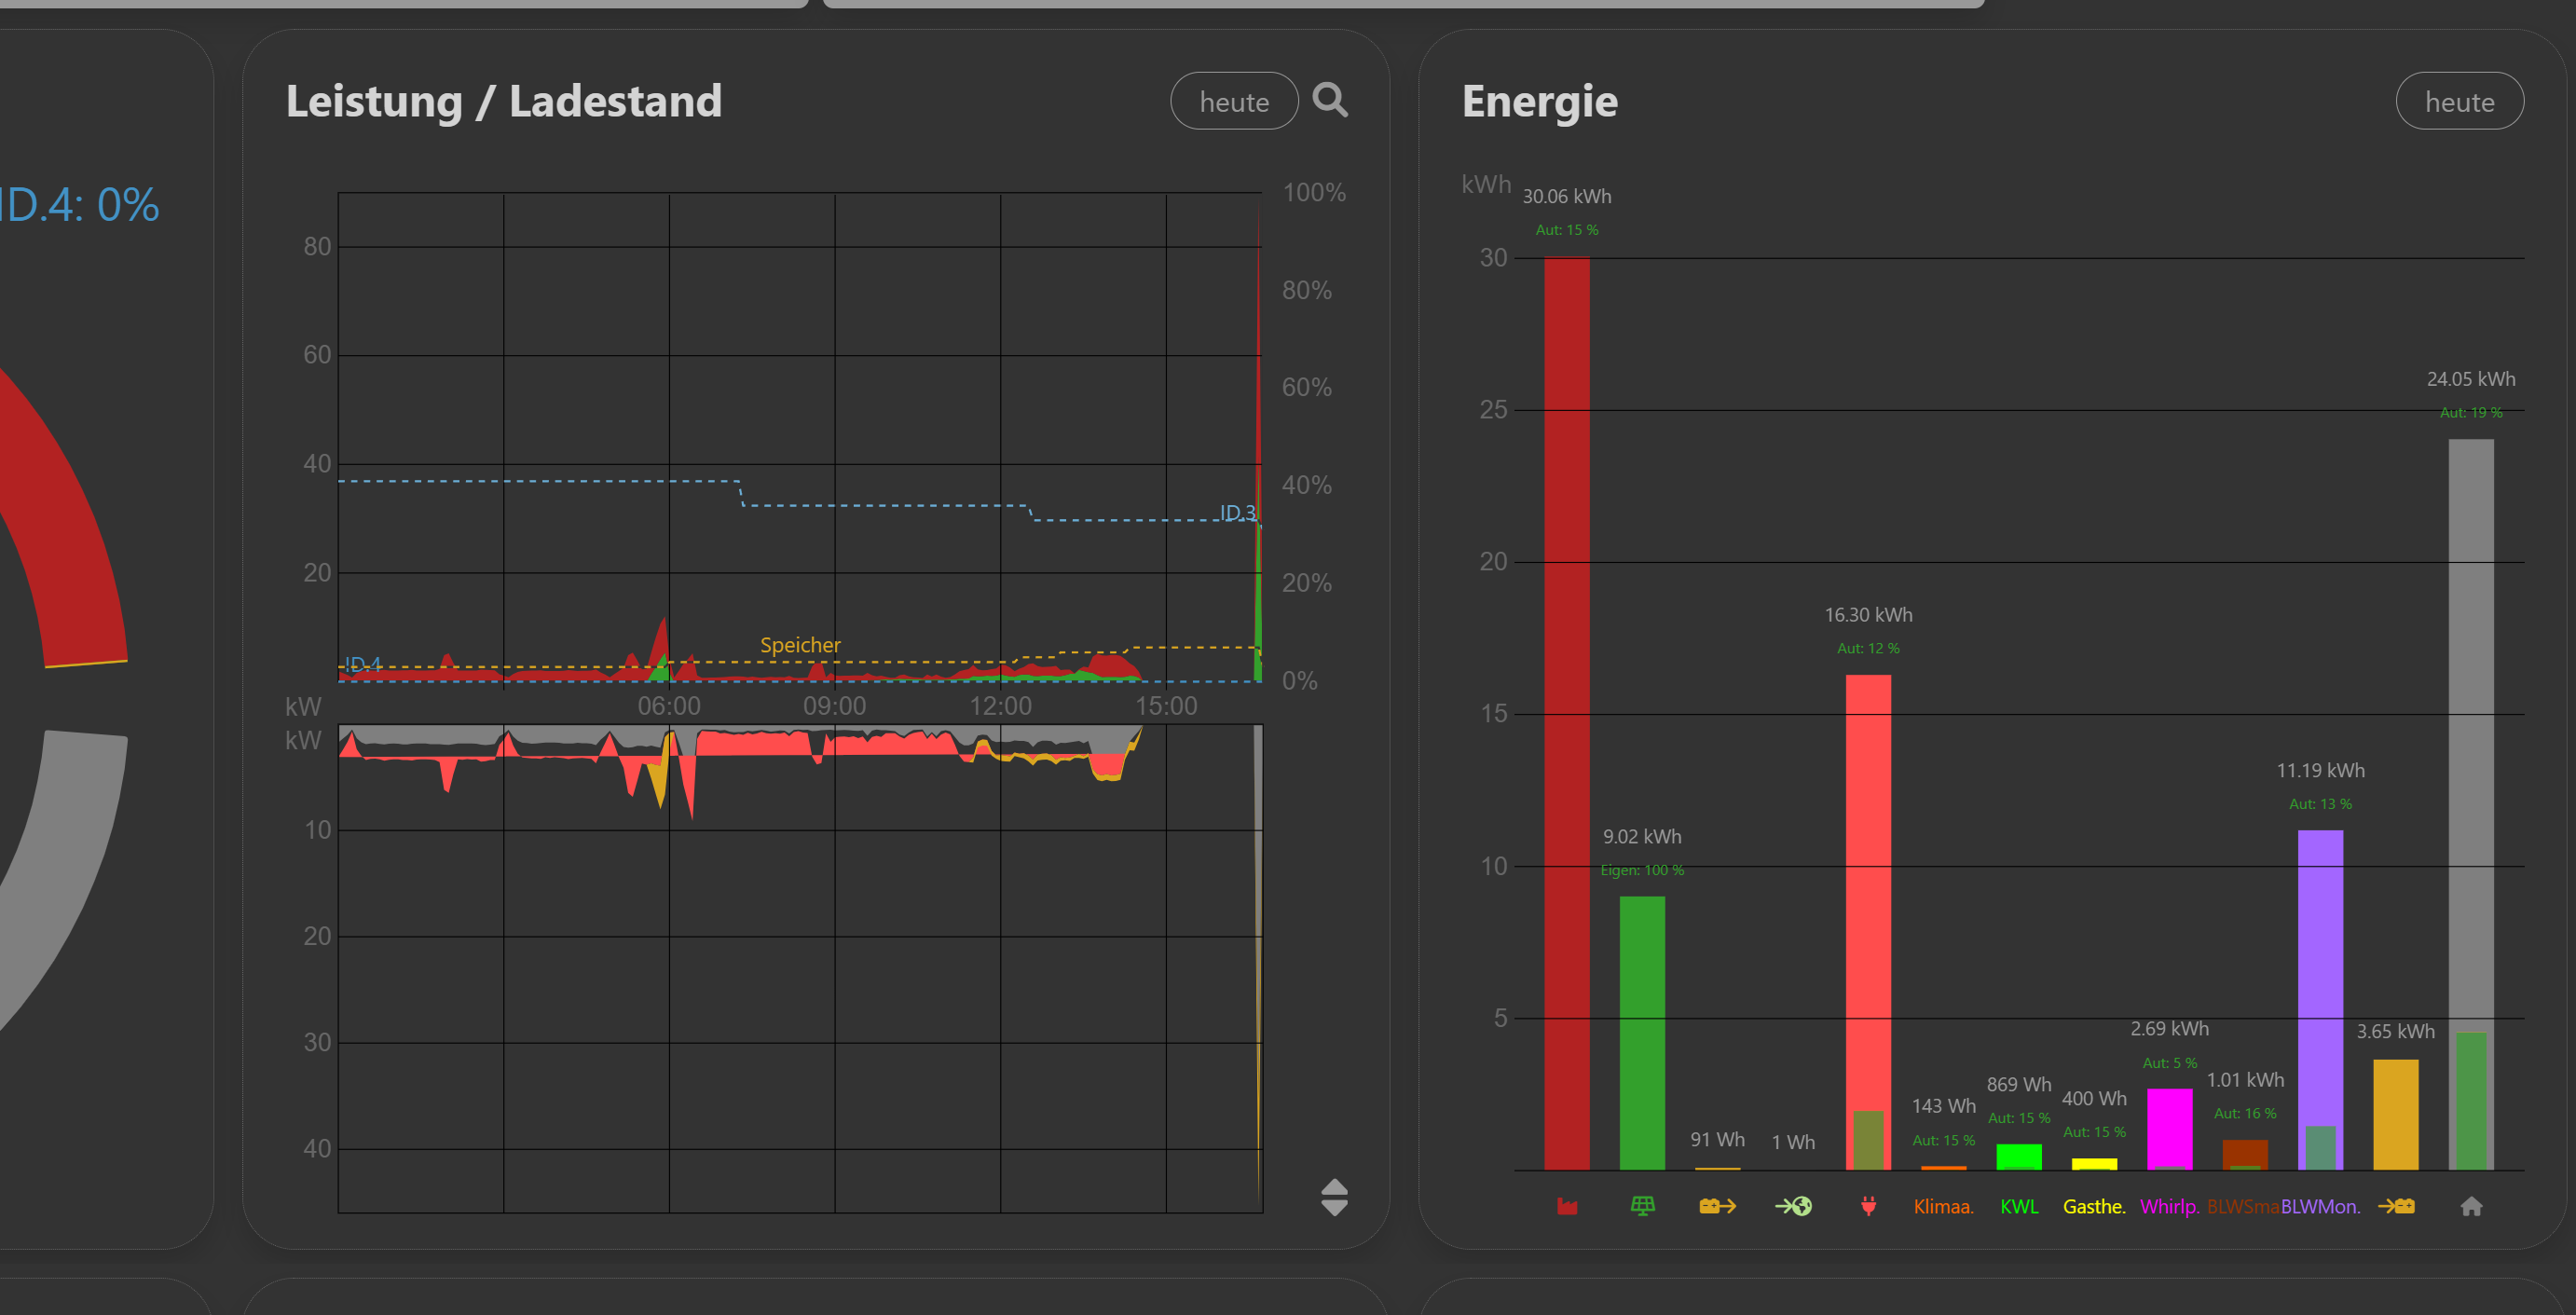Click the battery charge arrow icon
The image size is (2576, 1315).
[2396, 1206]
